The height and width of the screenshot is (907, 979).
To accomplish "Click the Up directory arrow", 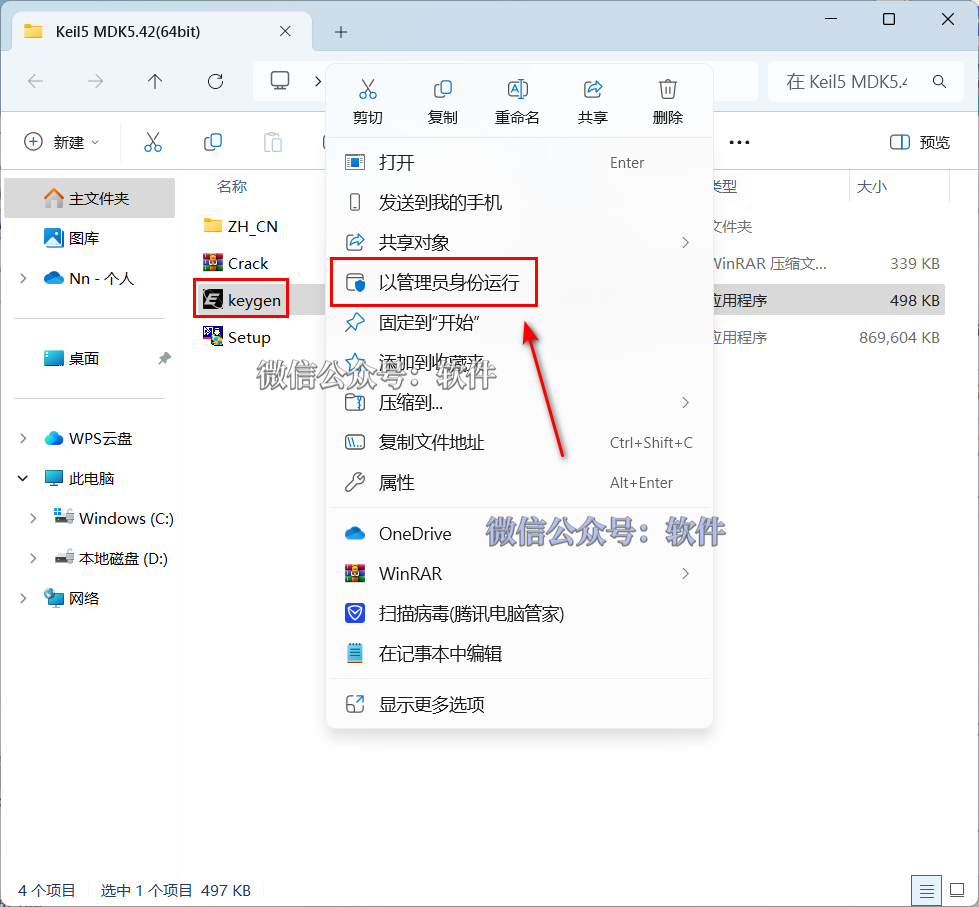I will point(155,81).
